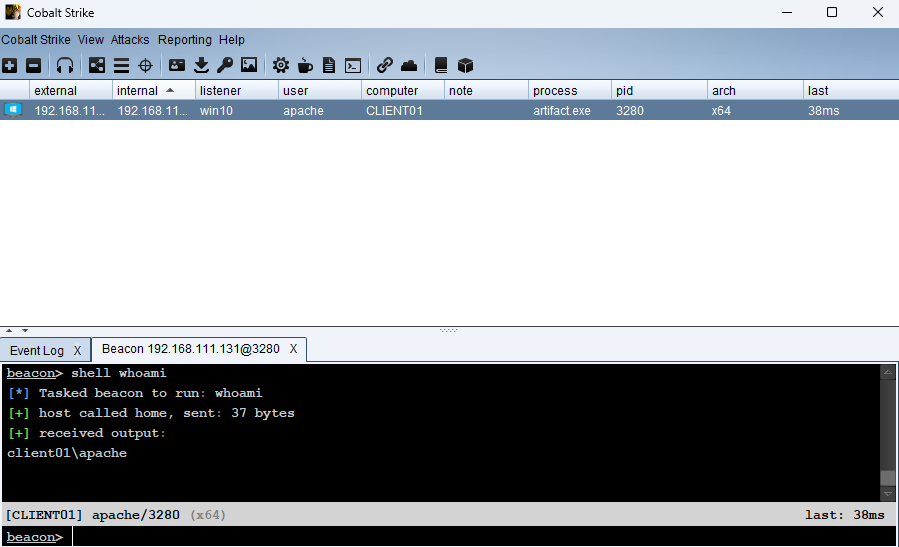This screenshot has height=547, width=899.
Task: Click the minus disconnect icon in toolbar
Action: (x=33, y=66)
